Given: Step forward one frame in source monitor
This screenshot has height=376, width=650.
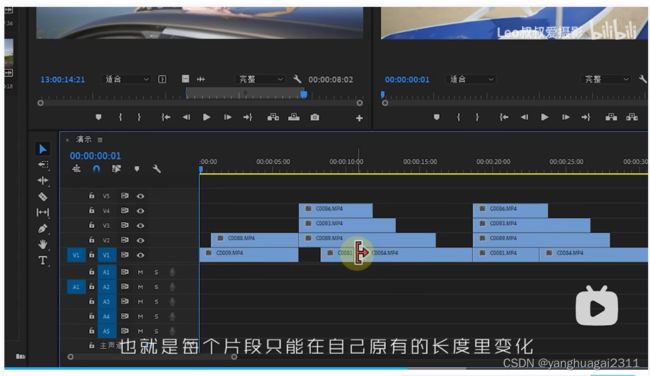Looking at the screenshot, I should coord(228,117).
